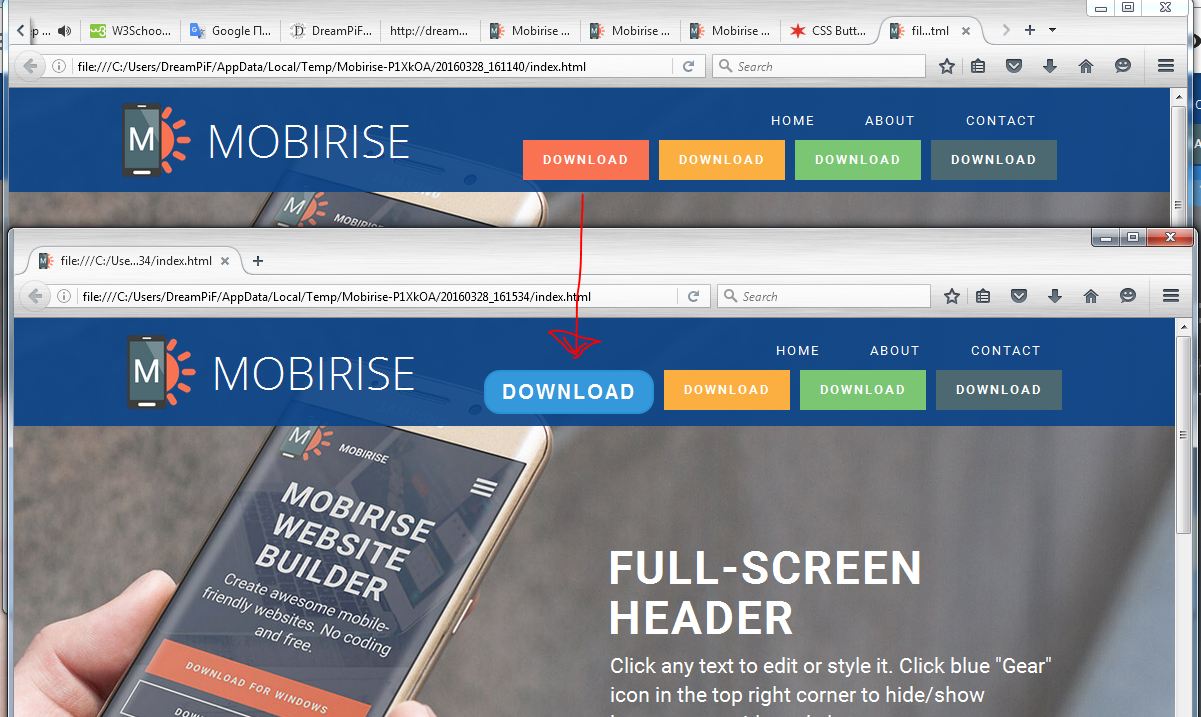Click the site info icon in the rear window URL bar
1201x717 pixels.
pyautogui.click(x=59, y=67)
